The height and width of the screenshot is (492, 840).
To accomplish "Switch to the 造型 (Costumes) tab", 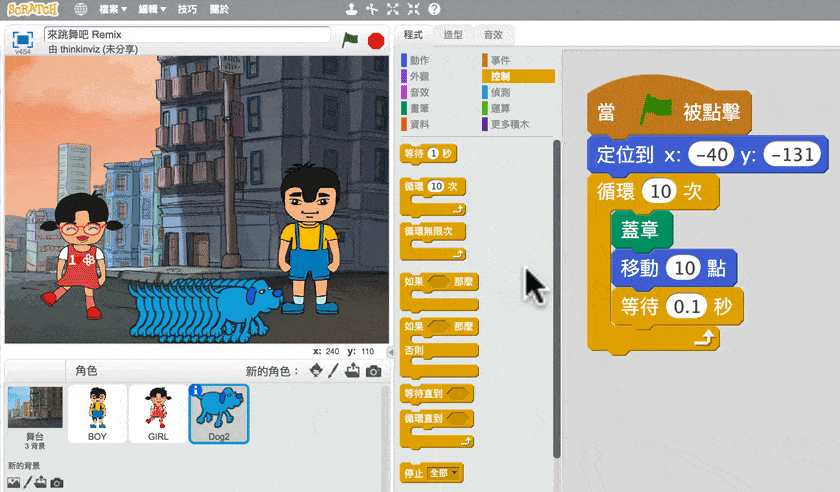I will coord(453,35).
